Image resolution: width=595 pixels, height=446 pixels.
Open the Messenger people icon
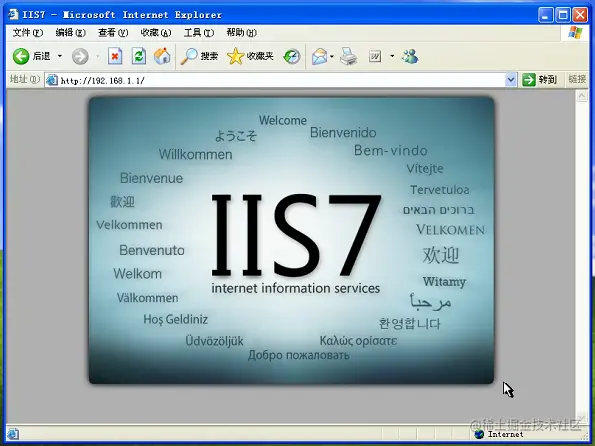[x=410, y=56]
